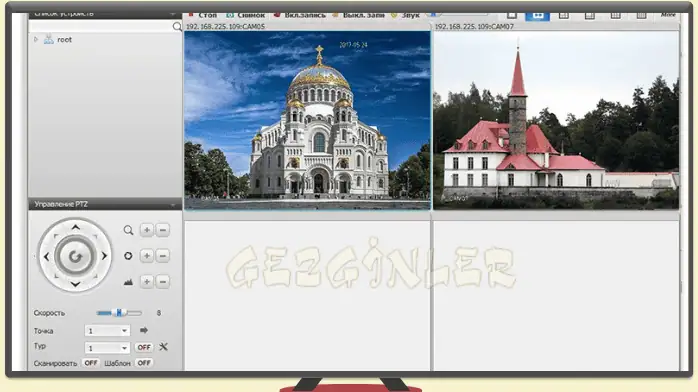
Task: Move PTZ diagonally down-right
Action: [95, 276]
